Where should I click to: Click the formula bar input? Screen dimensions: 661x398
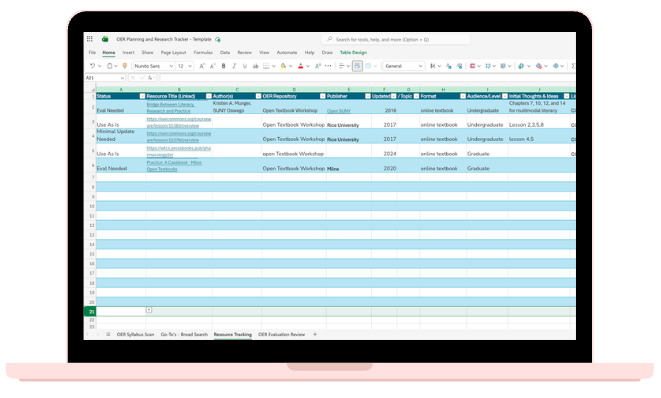click(x=367, y=78)
